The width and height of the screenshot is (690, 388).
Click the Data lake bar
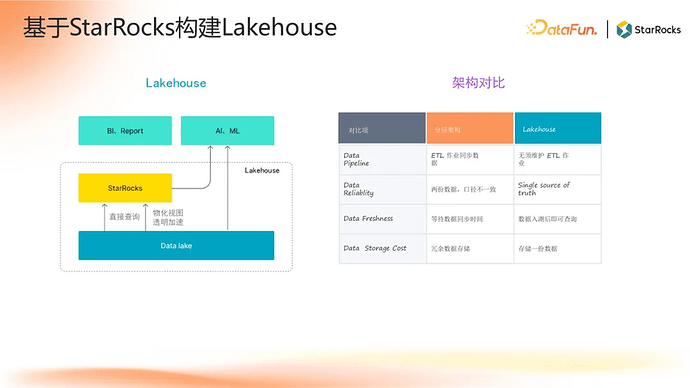[176, 245]
